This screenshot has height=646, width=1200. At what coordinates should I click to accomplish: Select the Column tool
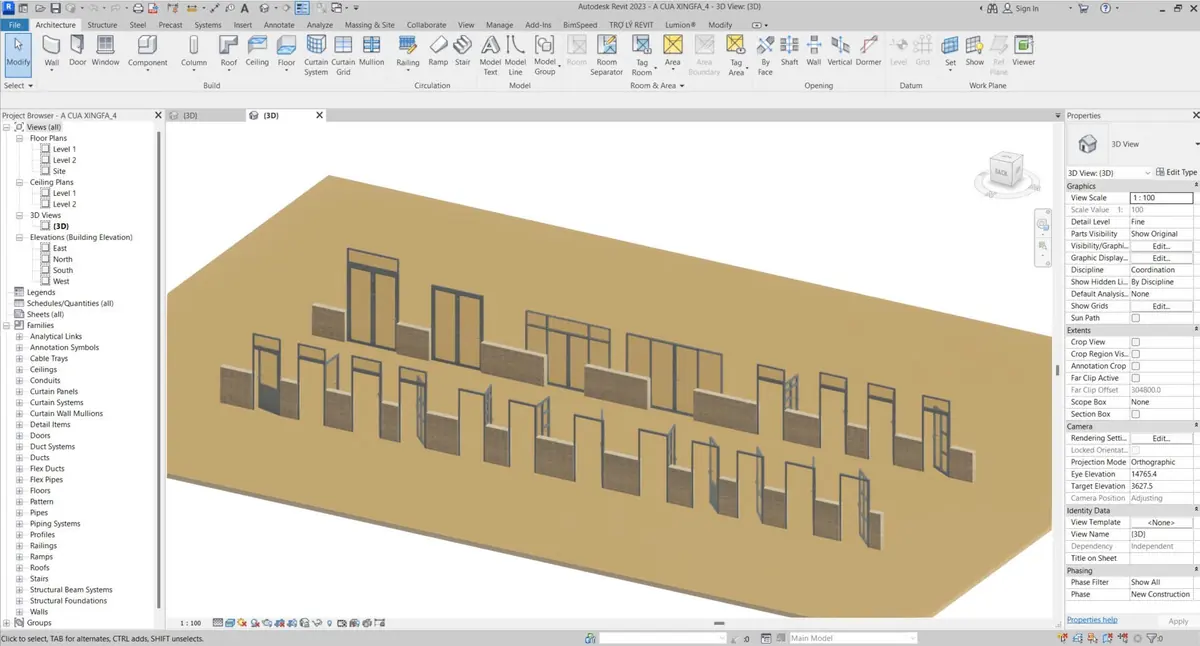point(194,51)
